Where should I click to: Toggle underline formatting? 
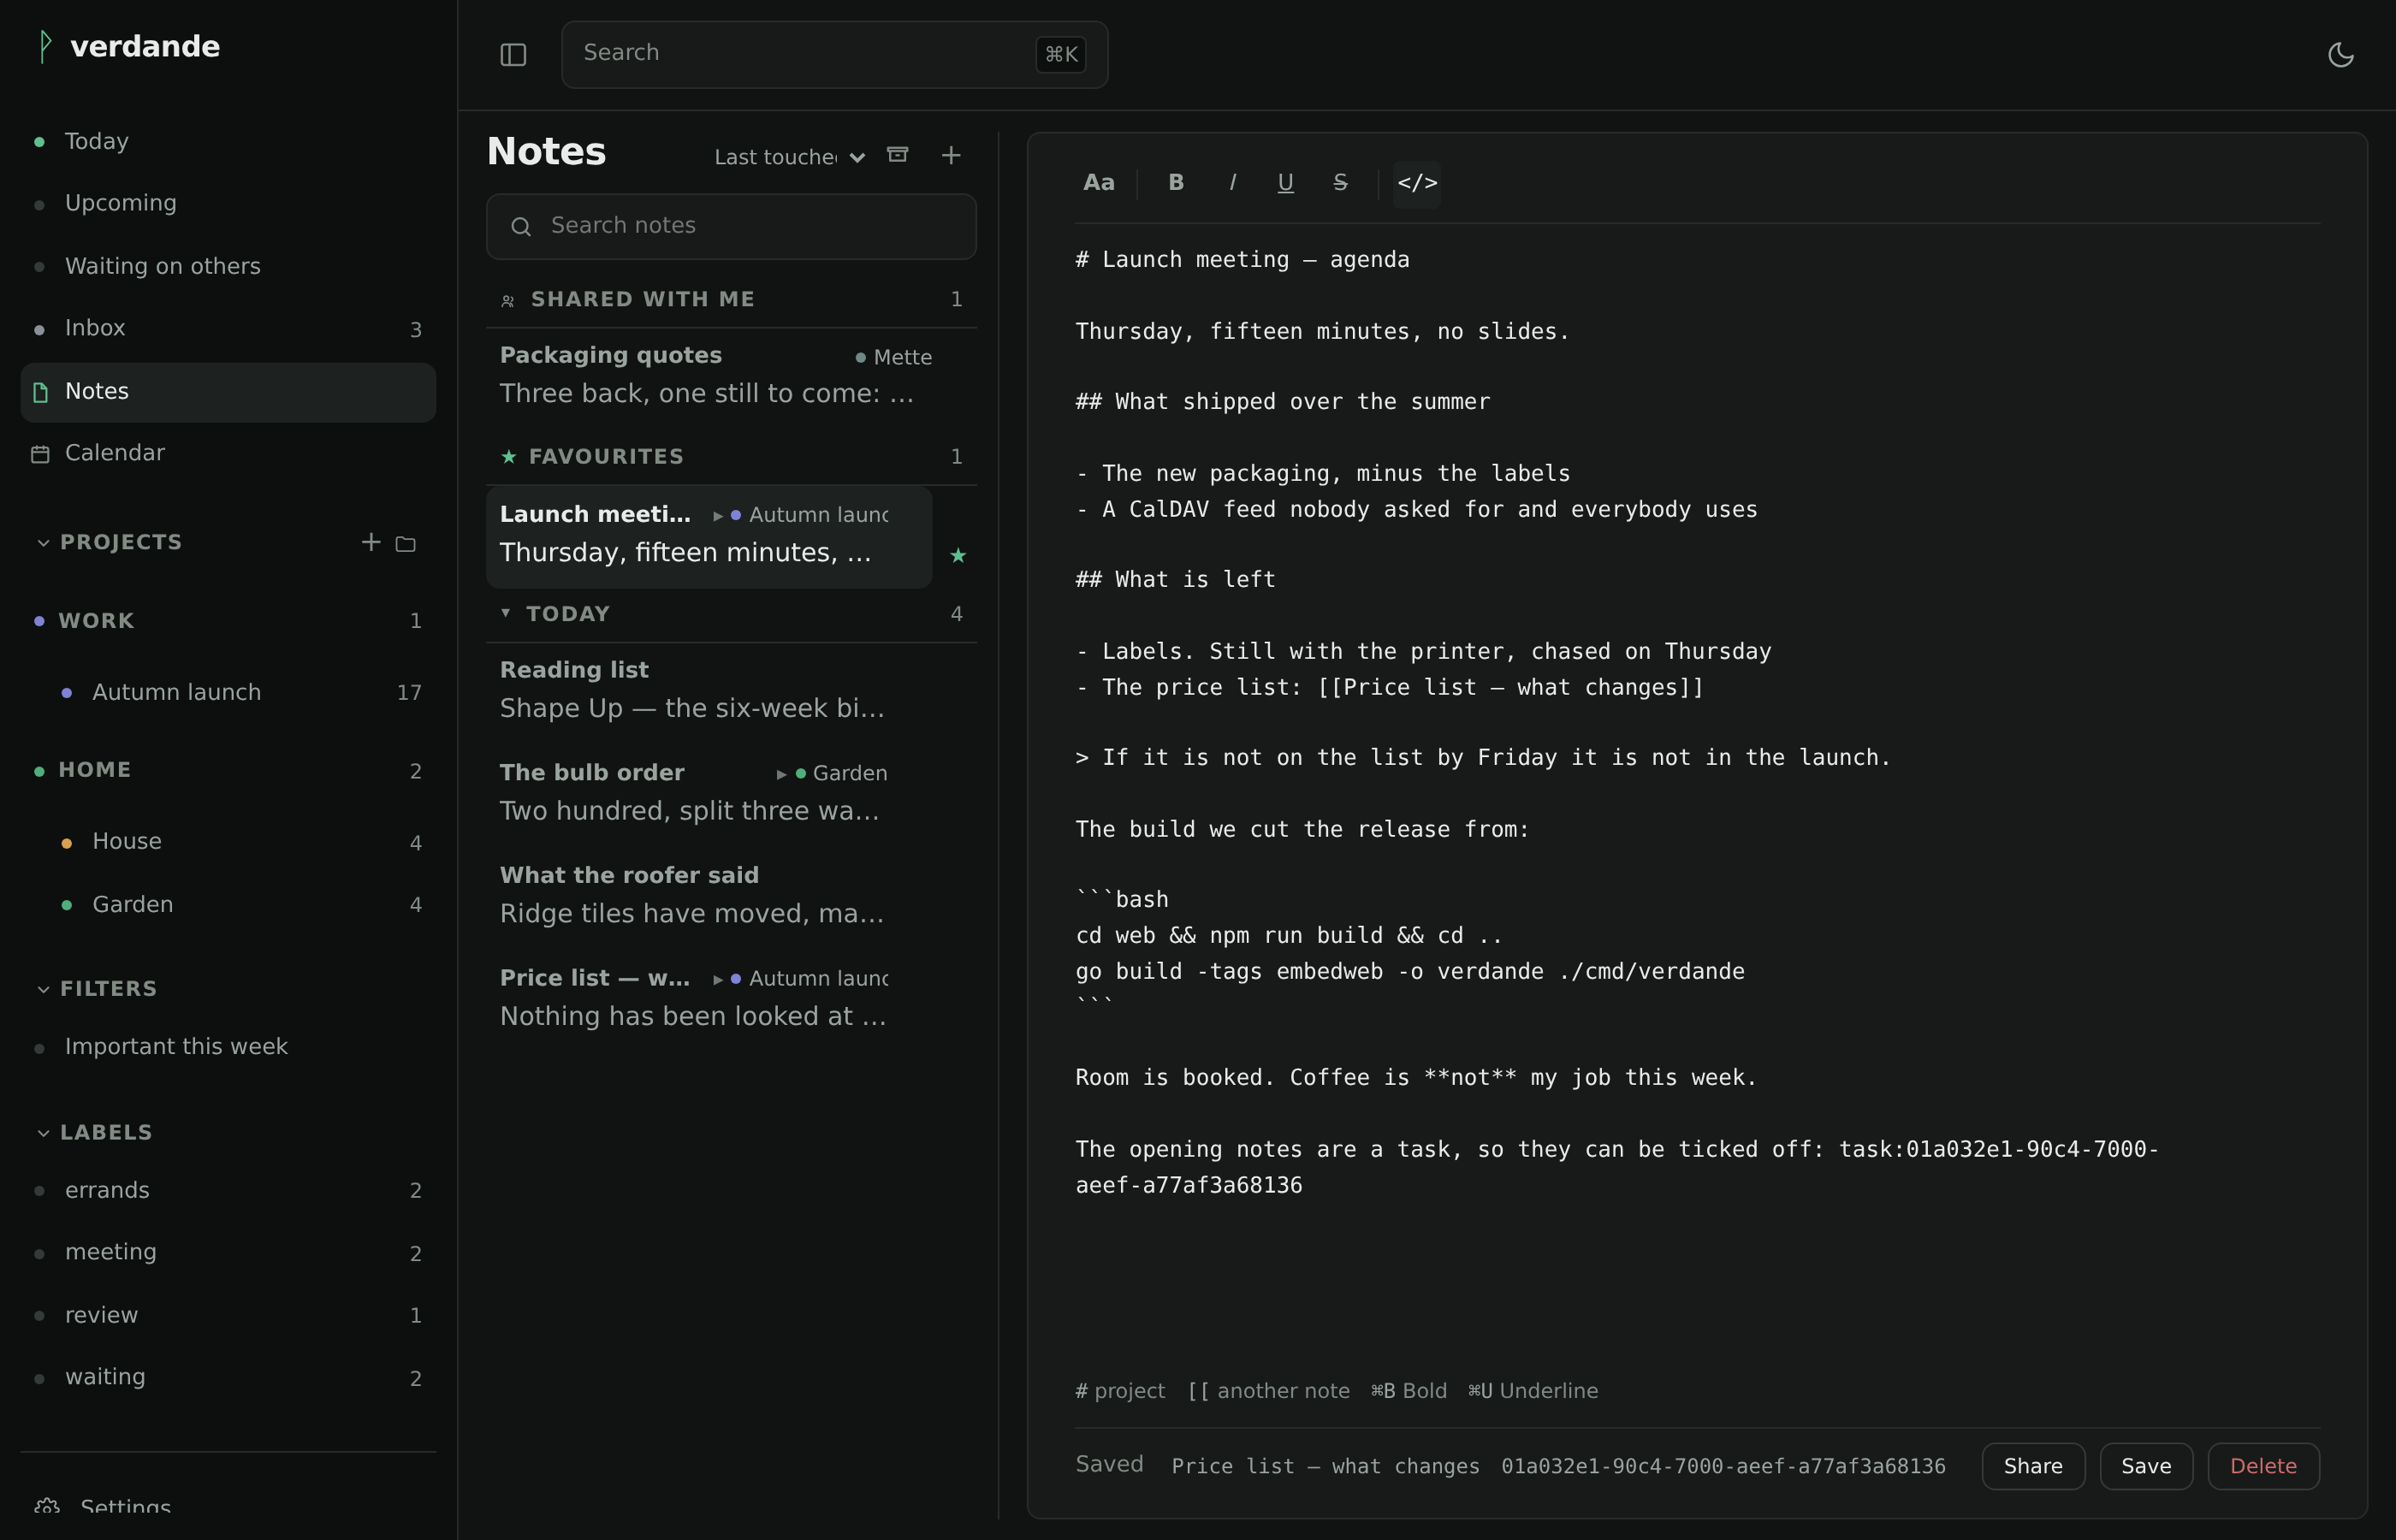[1285, 183]
